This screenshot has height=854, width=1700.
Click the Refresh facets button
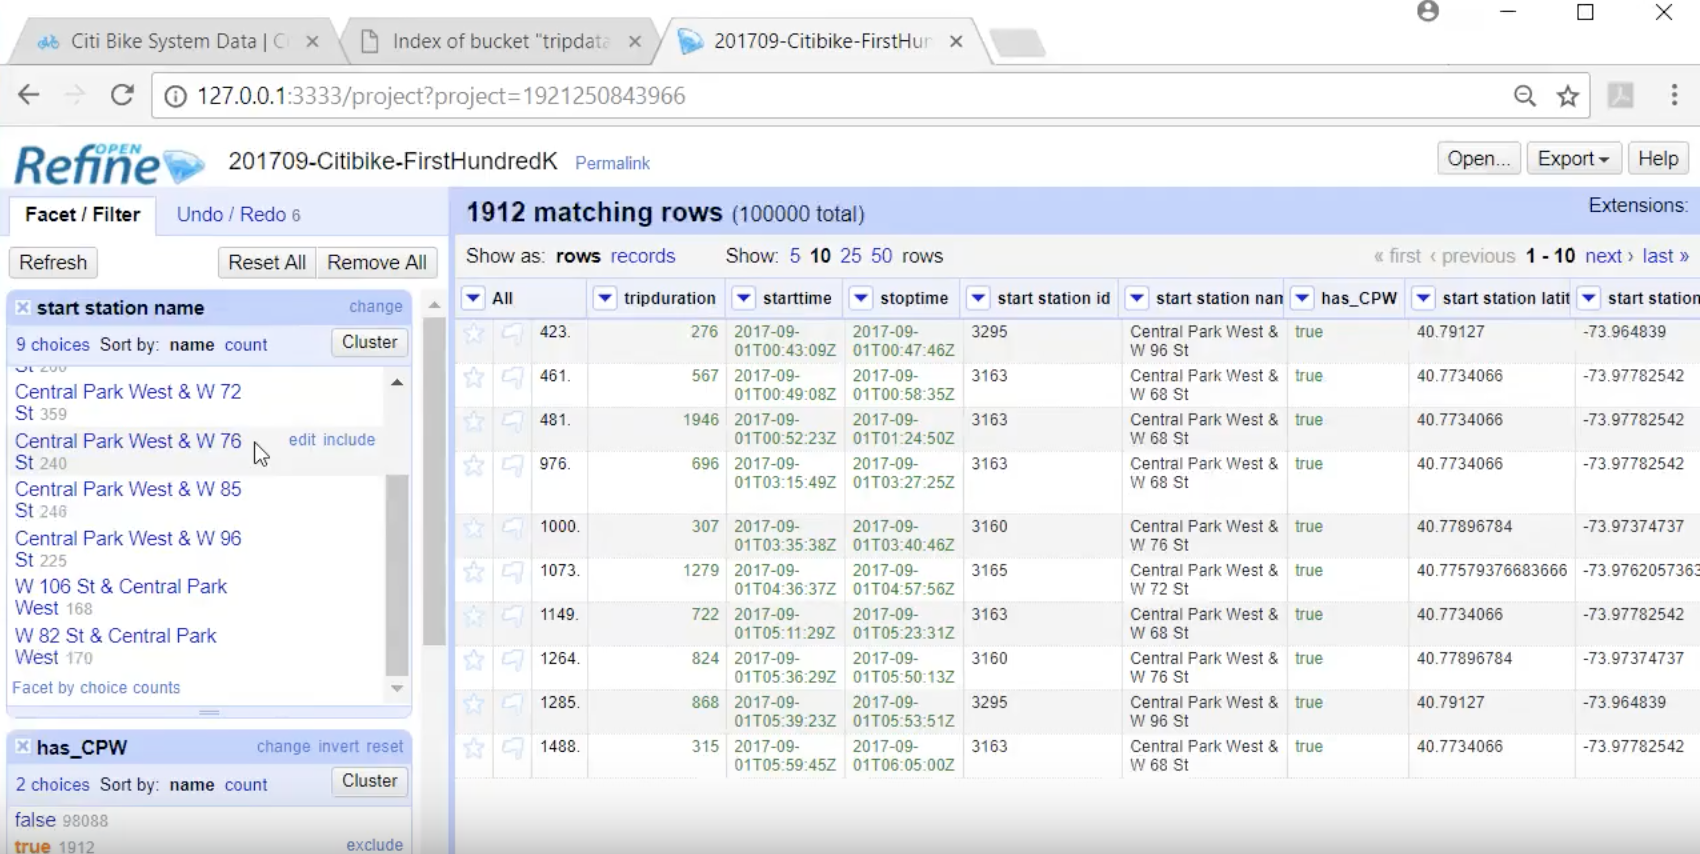(53, 262)
